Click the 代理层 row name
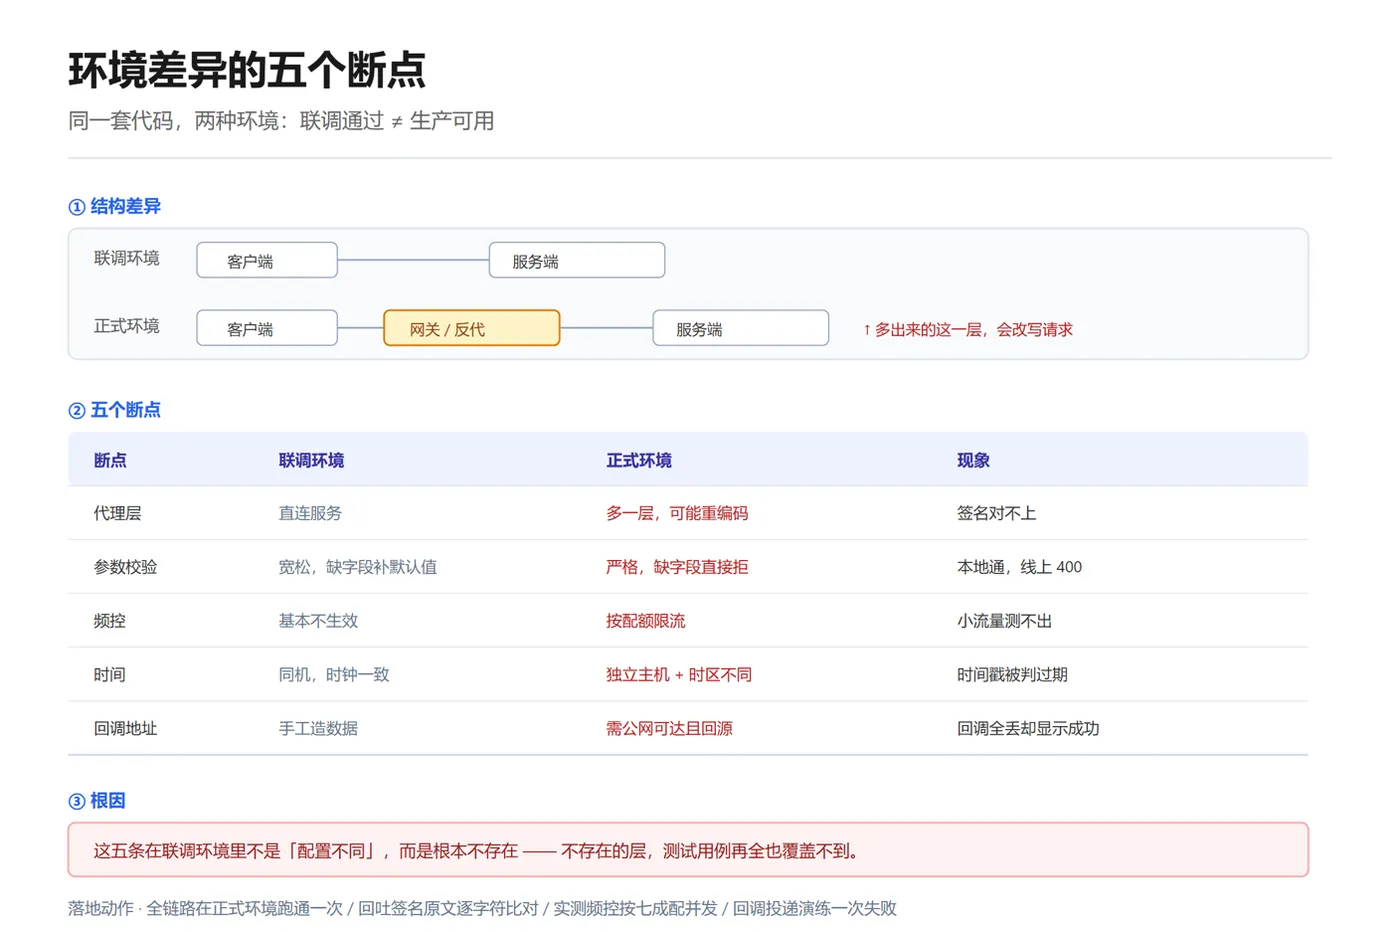Image resolution: width=1400 pixels, height=932 pixels. pyautogui.click(x=118, y=513)
